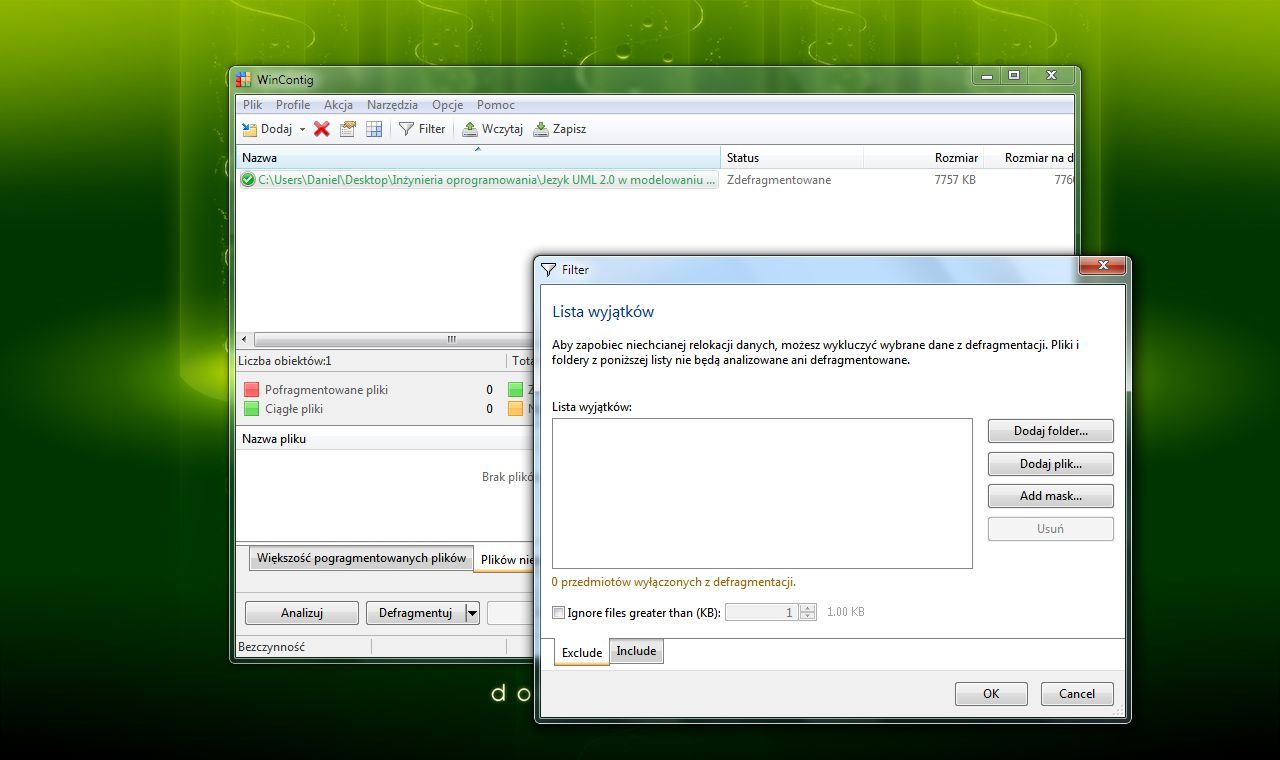Enable the Ignore files greater than checkbox
This screenshot has height=760, width=1280.
click(559, 613)
